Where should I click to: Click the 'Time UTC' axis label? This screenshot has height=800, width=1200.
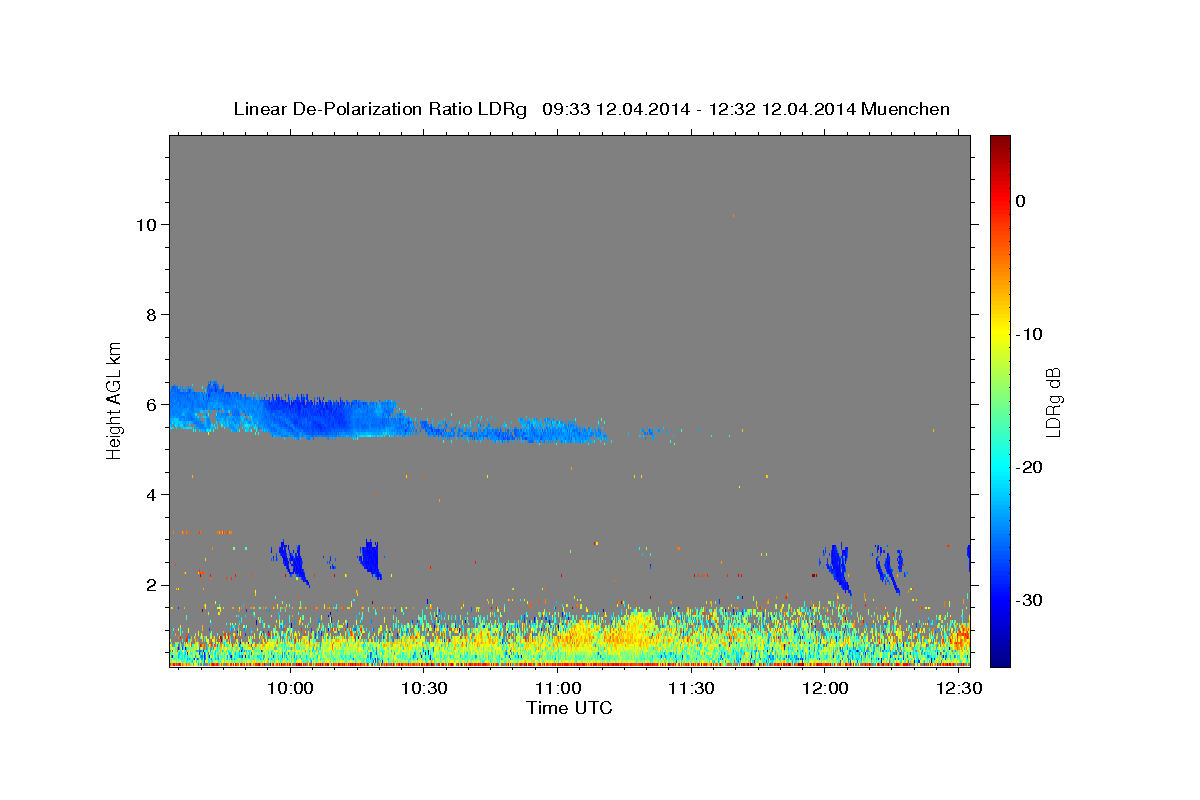tap(569, 708)
